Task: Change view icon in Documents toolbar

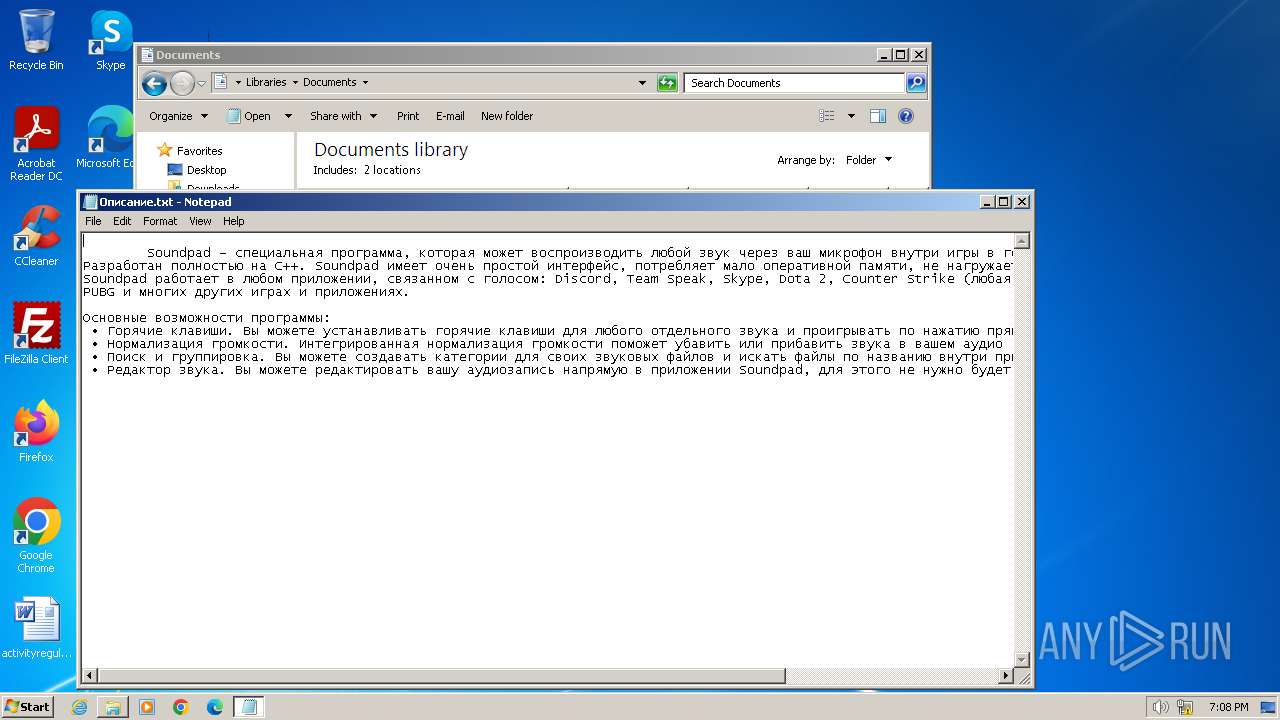Action: [827, 116]
